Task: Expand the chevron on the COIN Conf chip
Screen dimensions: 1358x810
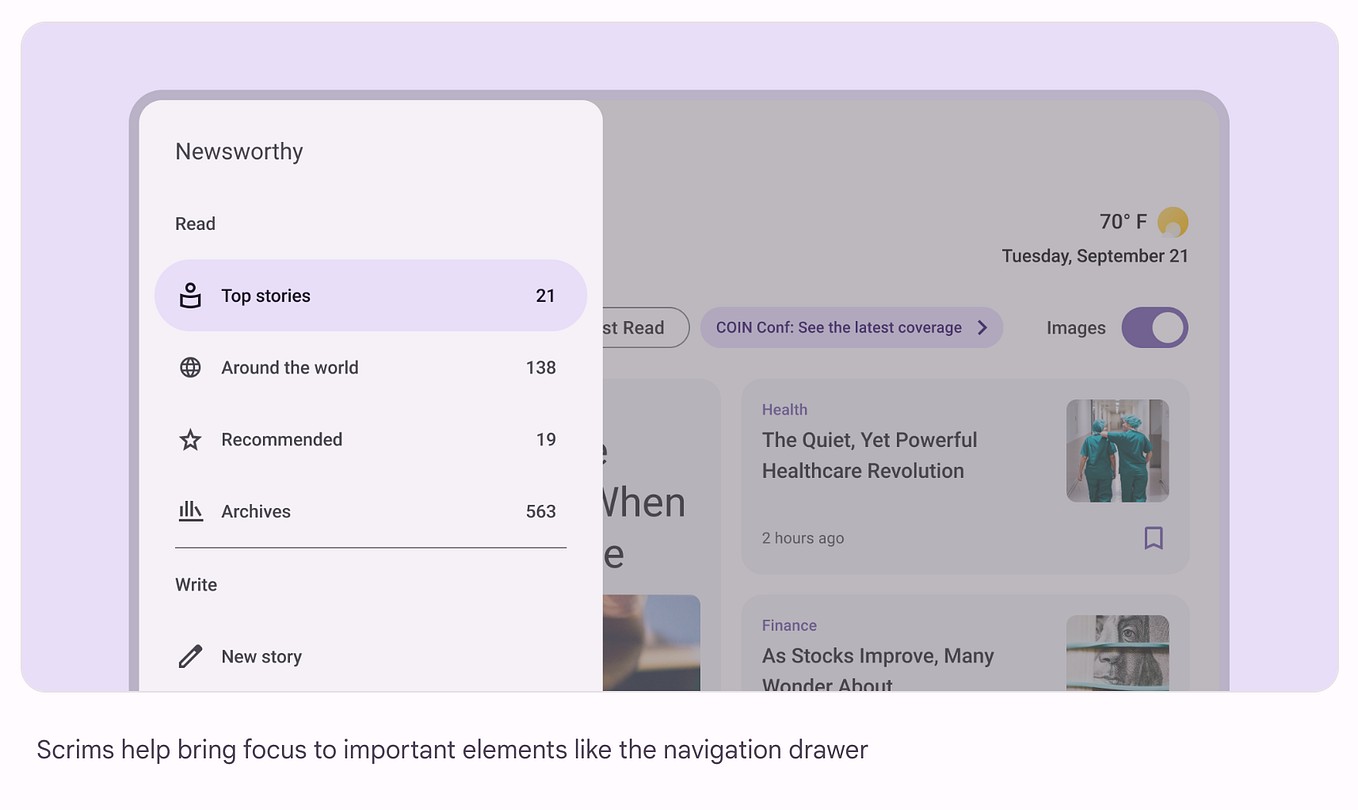Action: click(981, 327)
